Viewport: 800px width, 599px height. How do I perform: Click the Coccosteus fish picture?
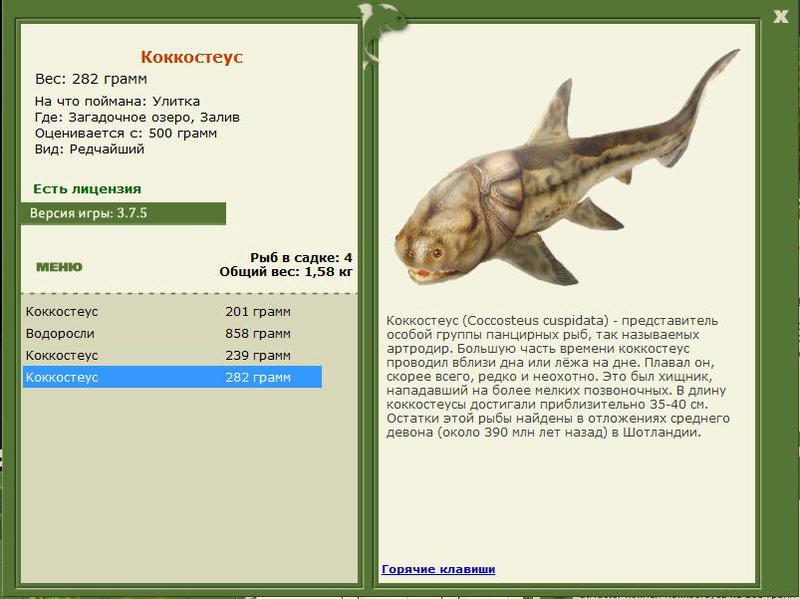(x=566, y=168)
